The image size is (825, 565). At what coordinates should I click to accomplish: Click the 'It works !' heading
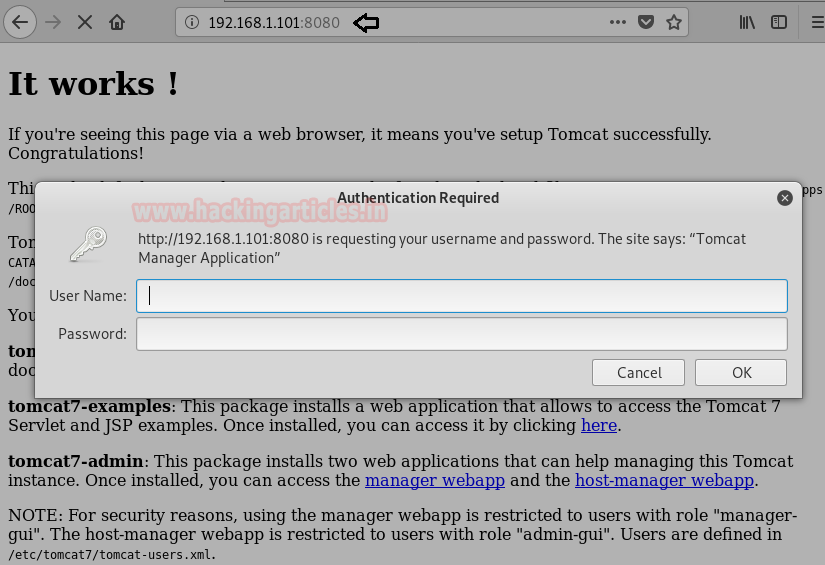pos(94,84)
